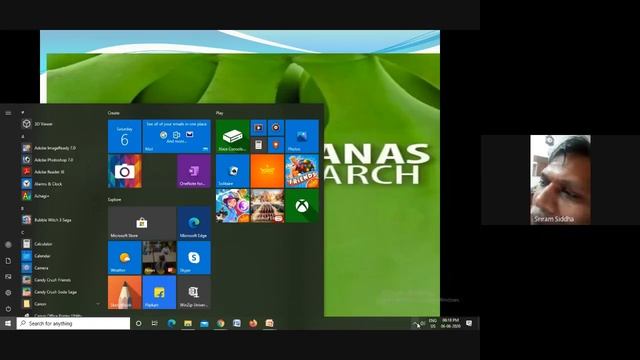Screen dimensions: 640x360
Task: Open the Microsoft Edge tile
Action: pyautogui.click(x=194, y=223)
